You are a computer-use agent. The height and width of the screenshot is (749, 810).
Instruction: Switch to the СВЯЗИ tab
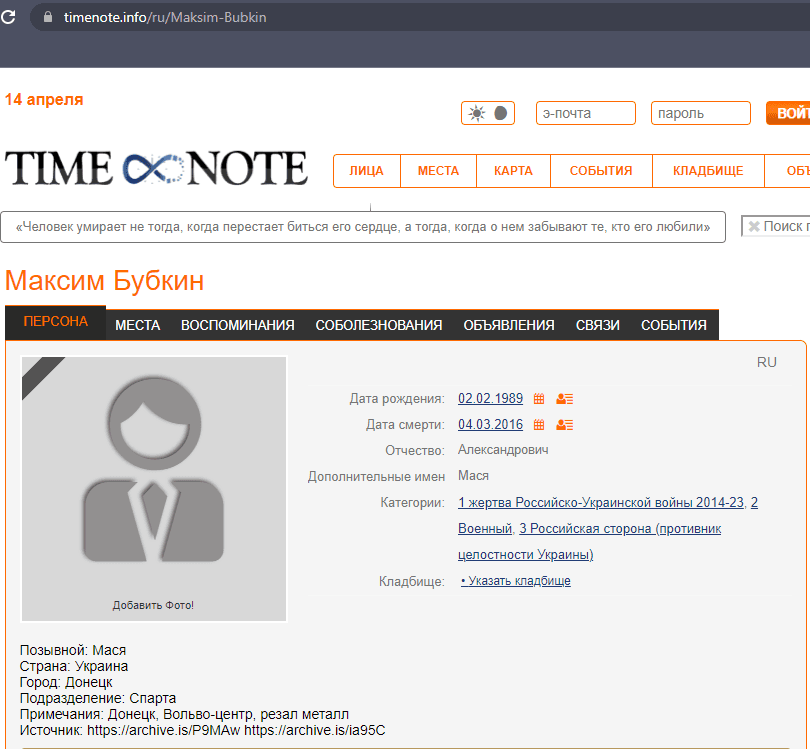[x=598, y=325]
